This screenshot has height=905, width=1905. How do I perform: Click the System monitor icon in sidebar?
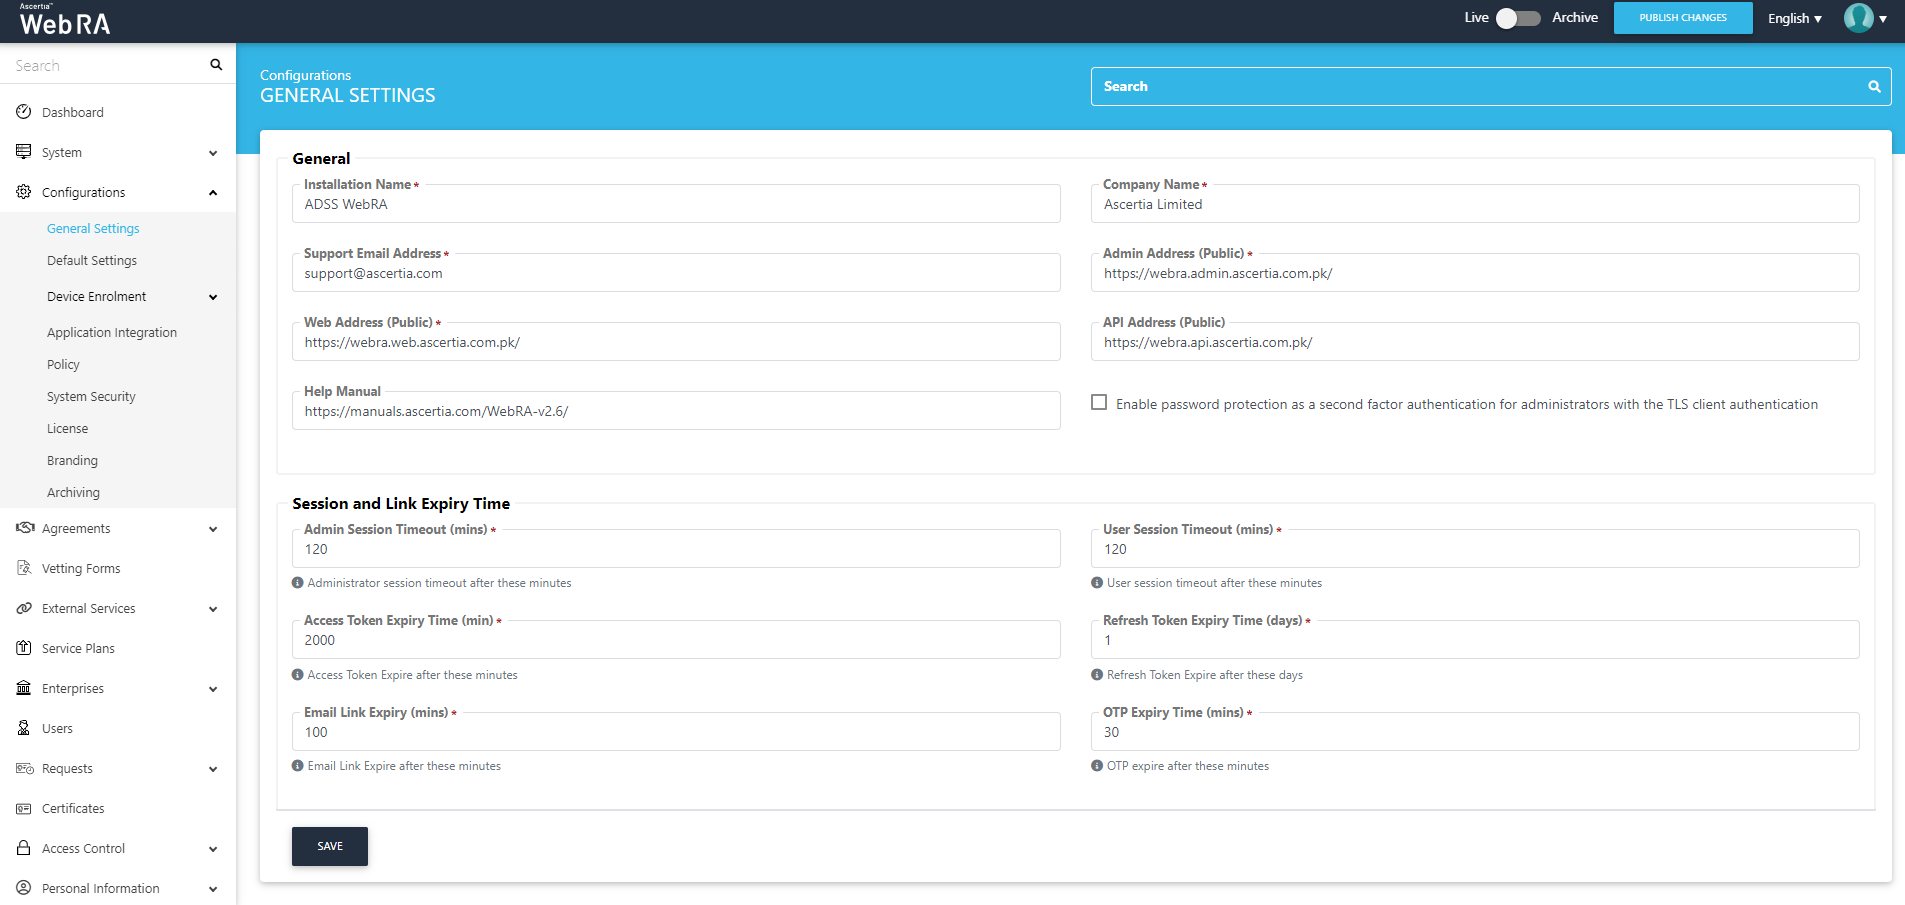click(x=24, y=152)
